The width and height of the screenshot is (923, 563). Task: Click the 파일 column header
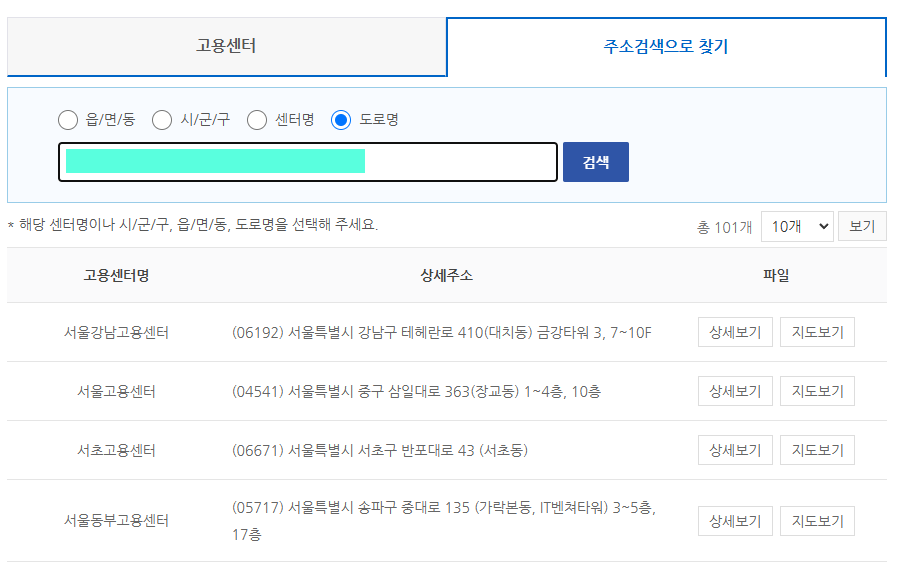pyautogui.click(x=776, y=275)
